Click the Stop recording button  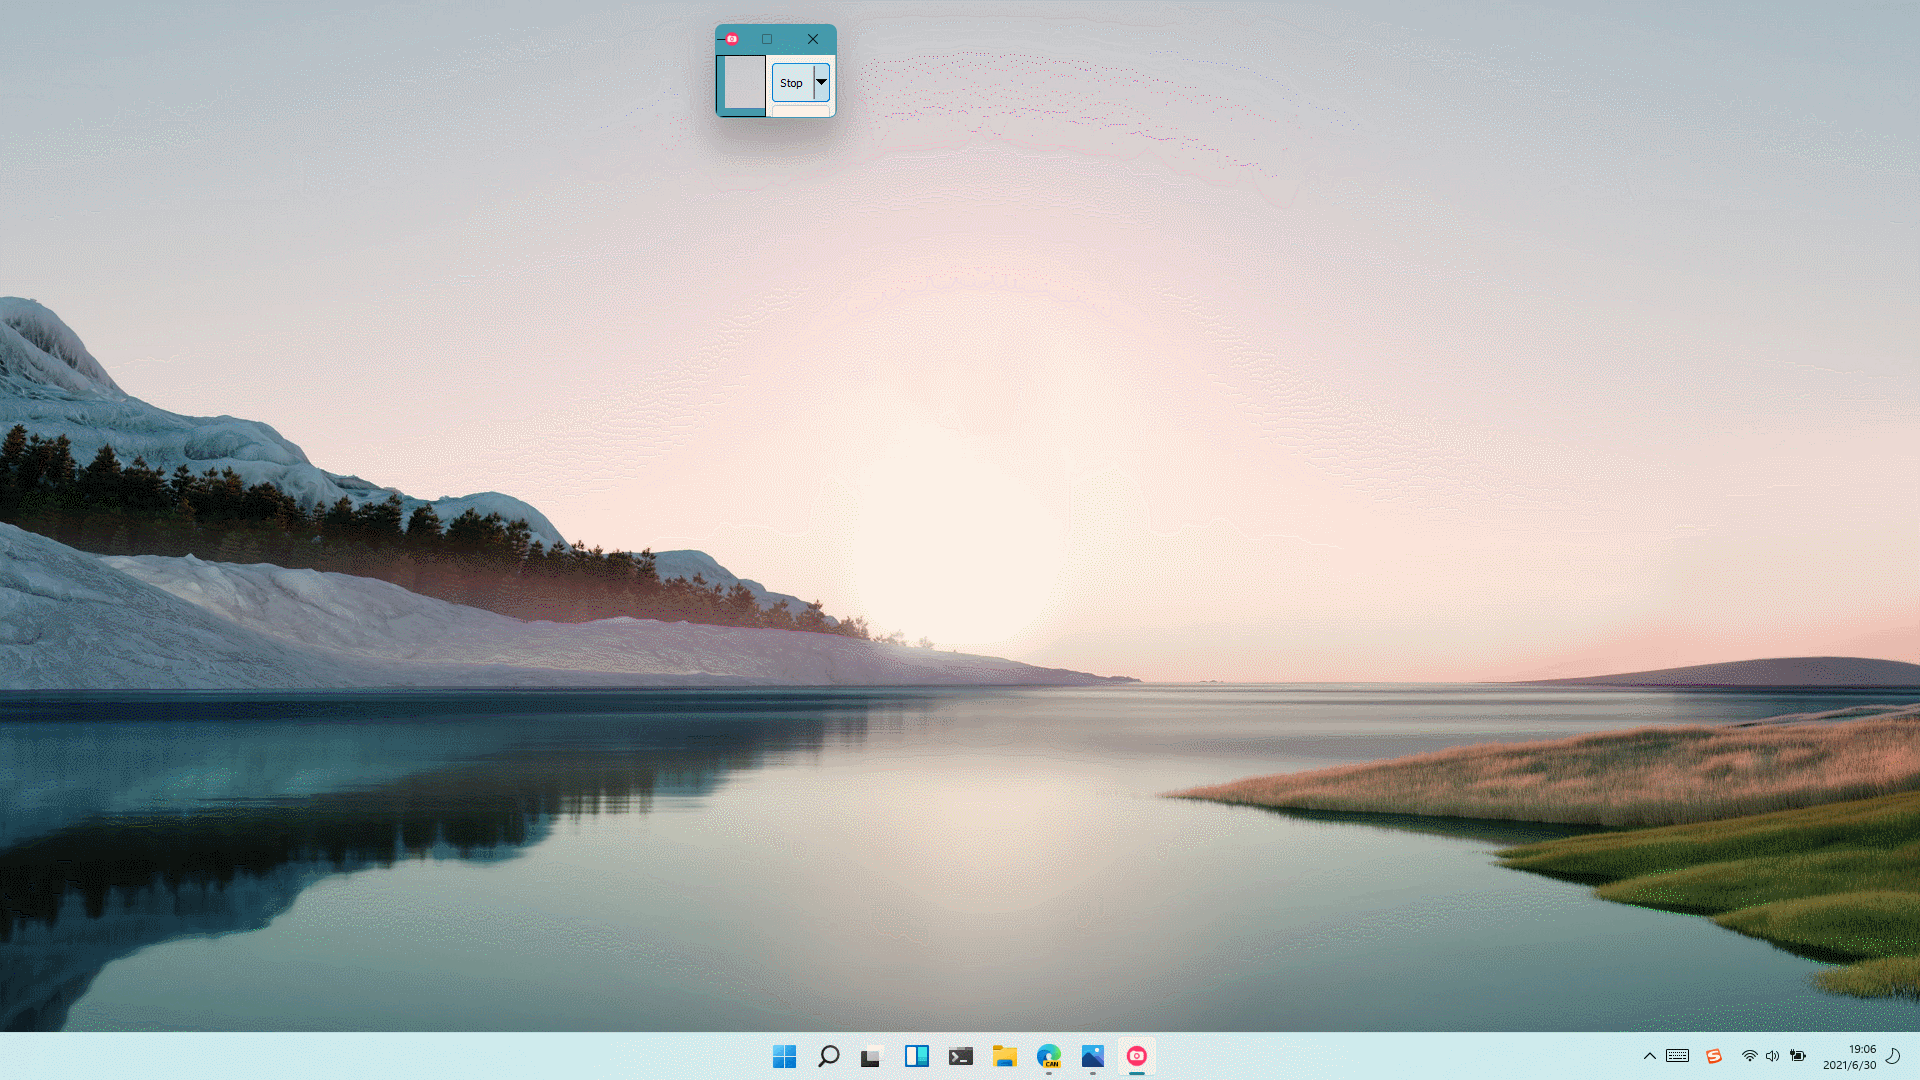pyautogui.click(x=791, y=83)
